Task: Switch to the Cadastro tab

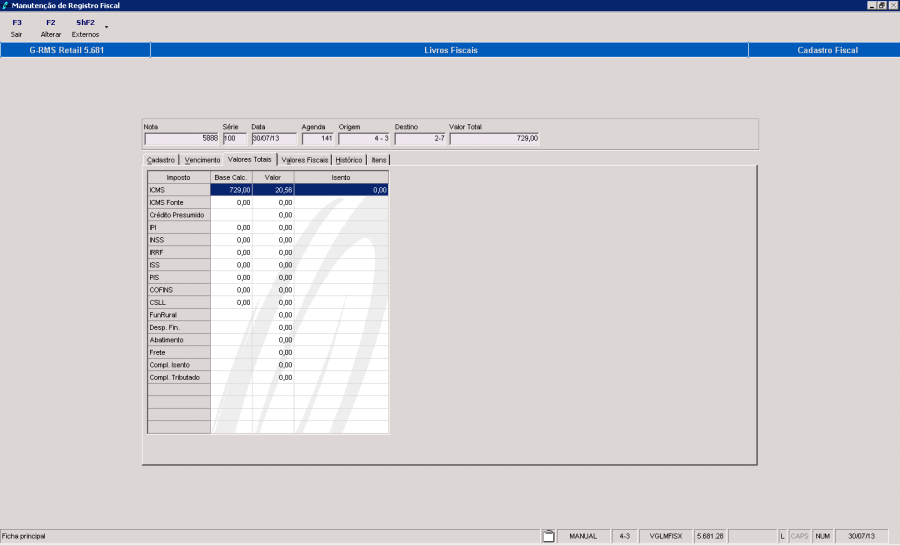Action: click(161, 160)
